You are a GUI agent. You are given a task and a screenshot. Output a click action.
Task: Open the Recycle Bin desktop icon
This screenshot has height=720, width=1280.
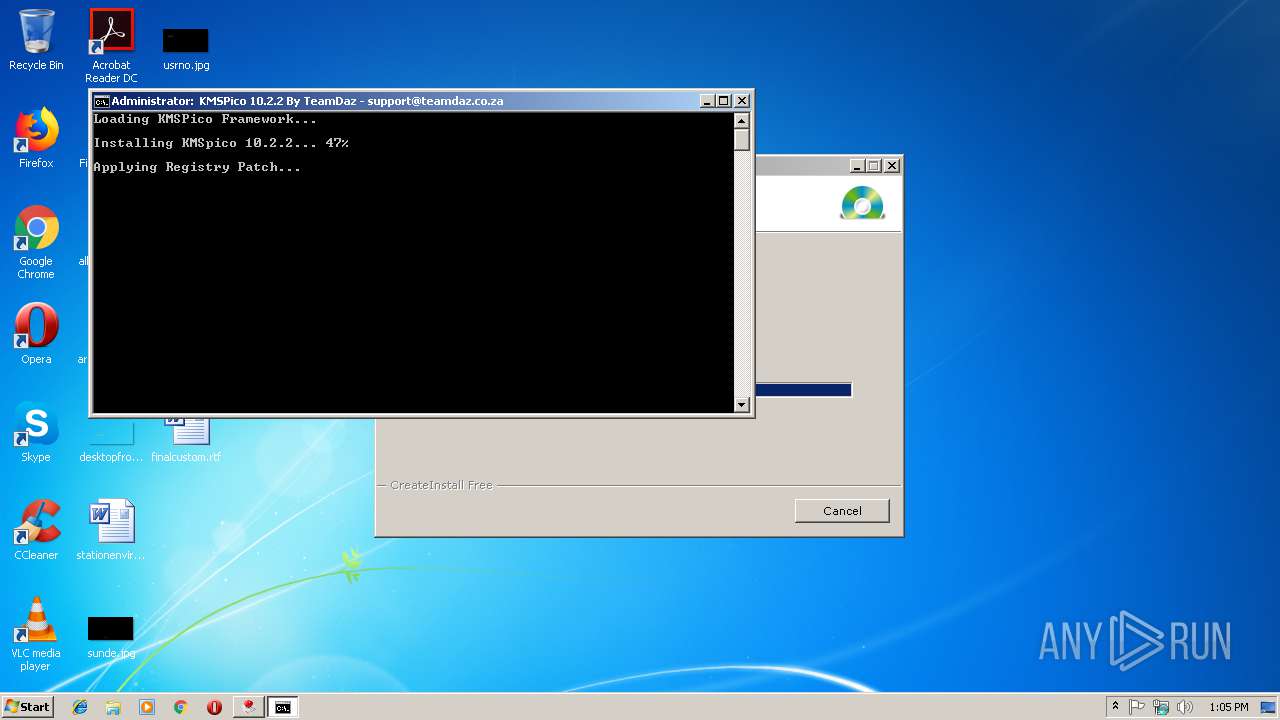(36, 40)
